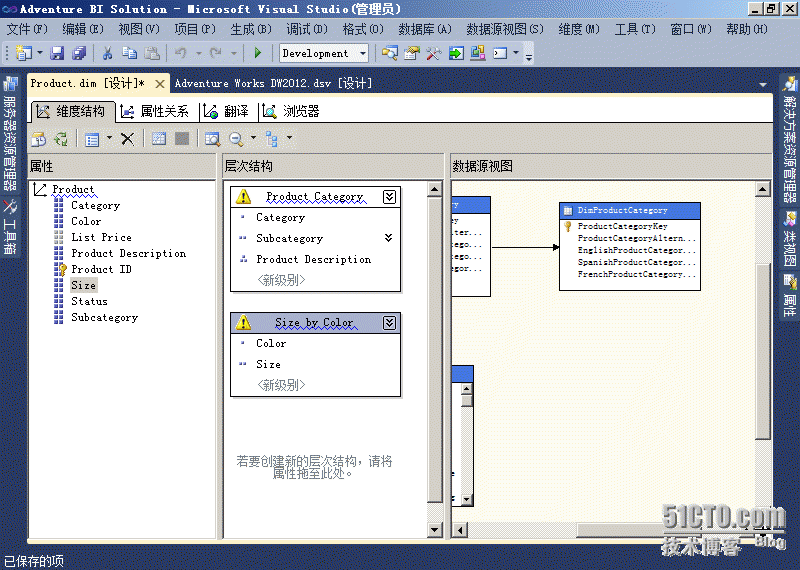
Task: Delete the selected item with the X icon
Action: click(128, 139)
